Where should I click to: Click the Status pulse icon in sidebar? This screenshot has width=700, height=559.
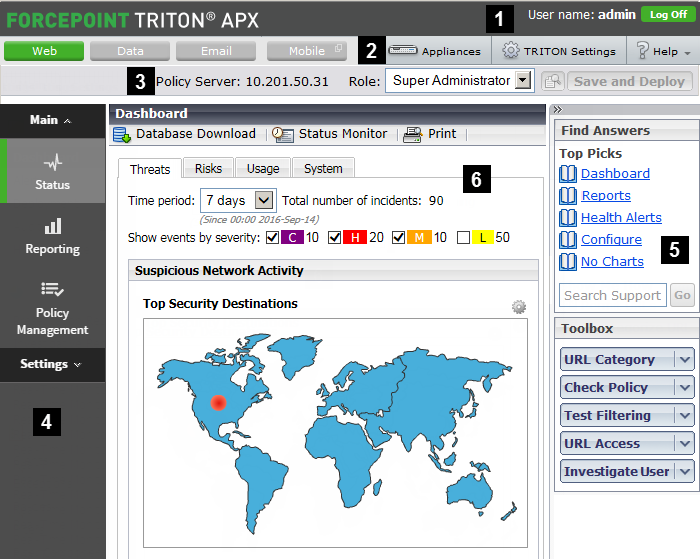tap(53, 163)
